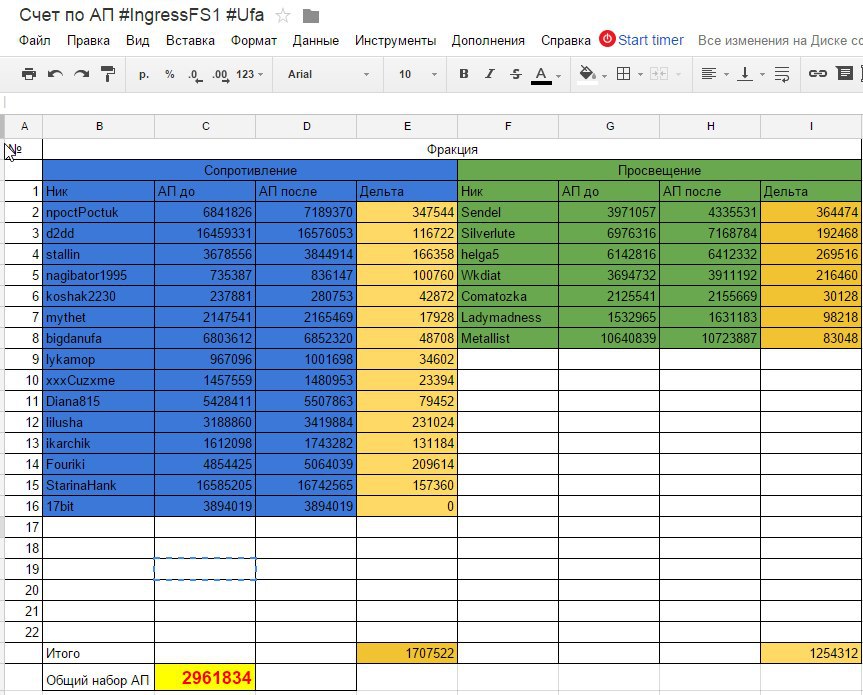Viewport: 863px width, 695px height.
Task: Select column G header
Action: click(609, 127)
